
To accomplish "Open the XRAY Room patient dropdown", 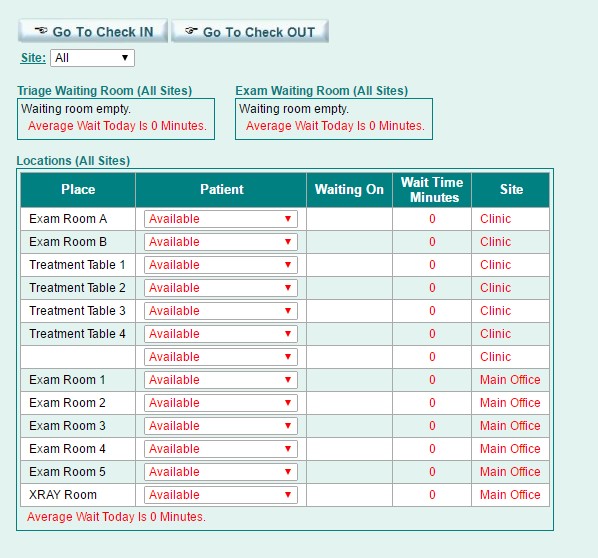I will coord(221,495).
